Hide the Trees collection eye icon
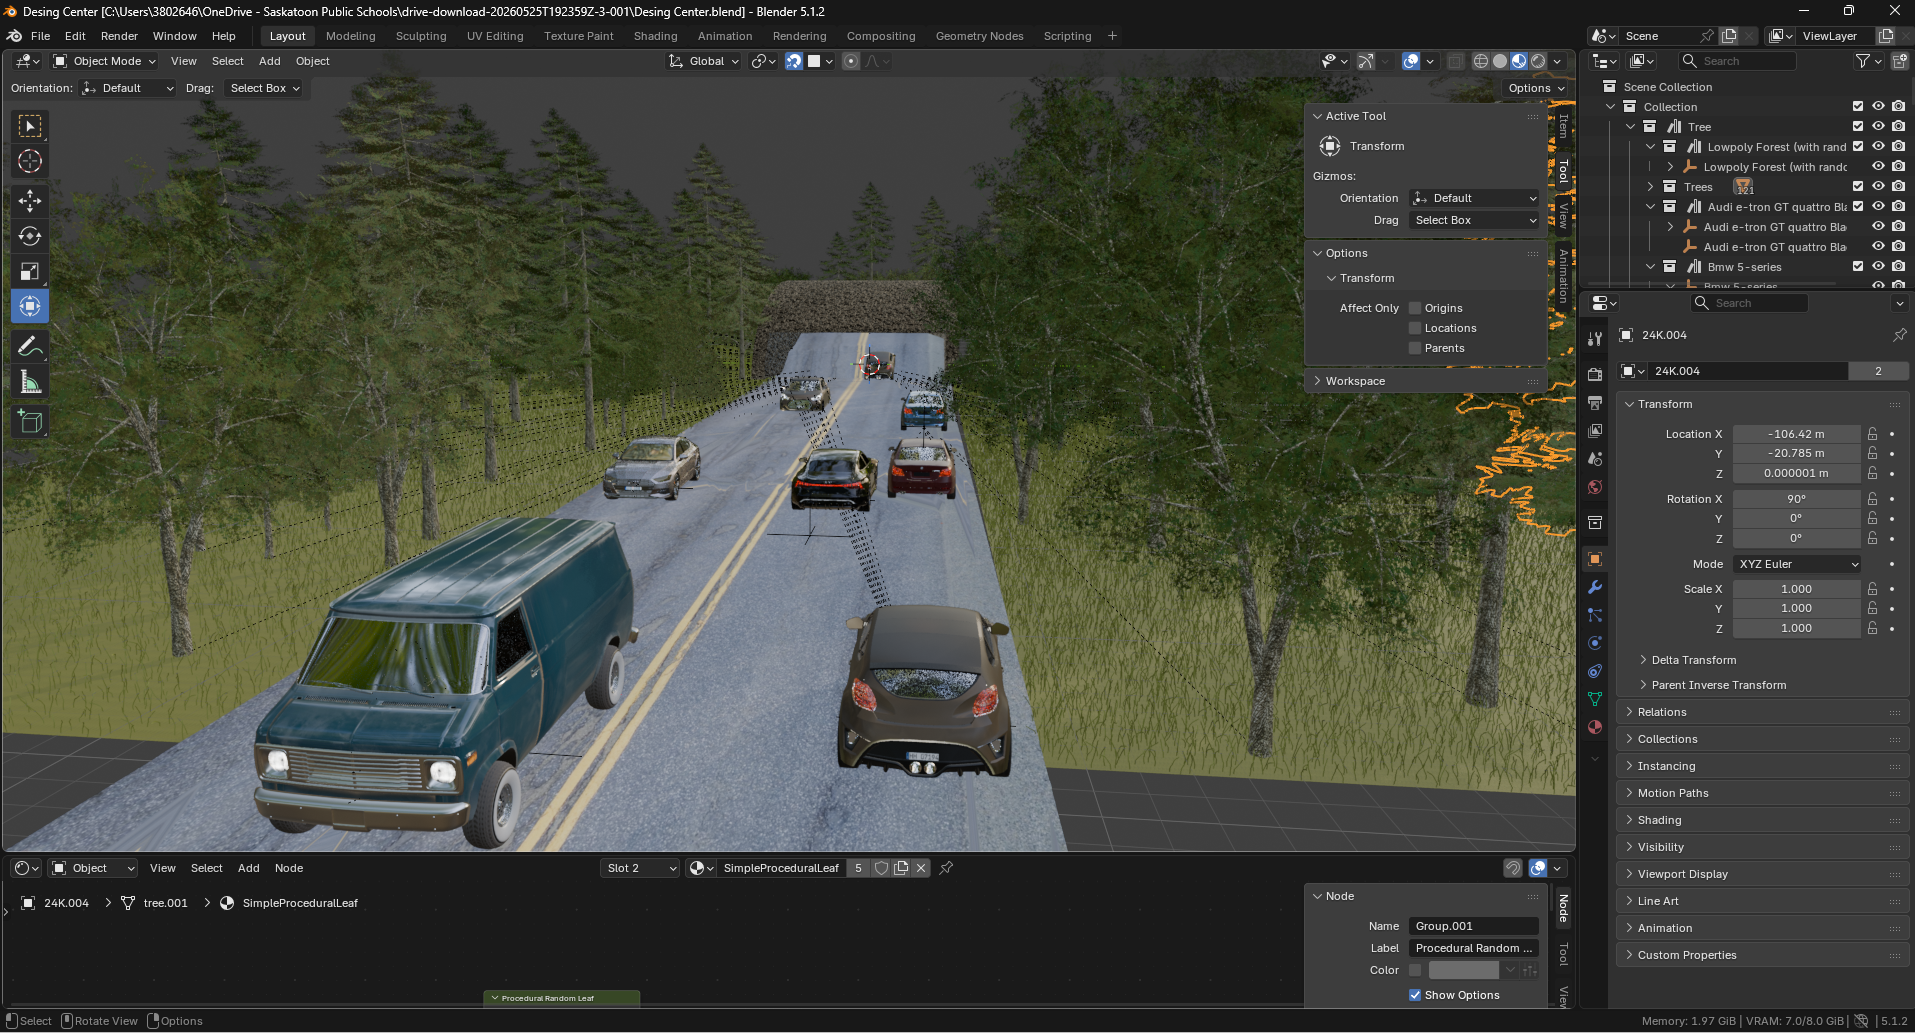Screen dimensions: 1915x1033 click(x=1878, y=187)
